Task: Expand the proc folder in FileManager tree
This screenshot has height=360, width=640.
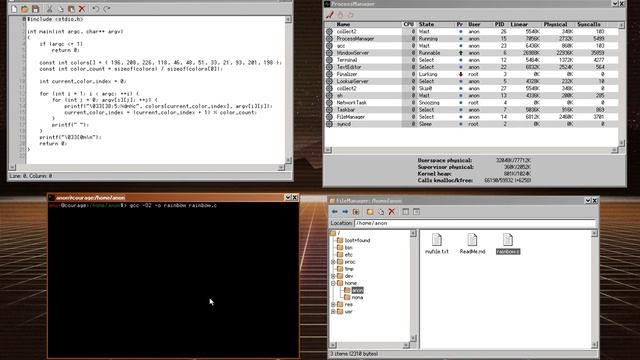Action: [333, 262]
